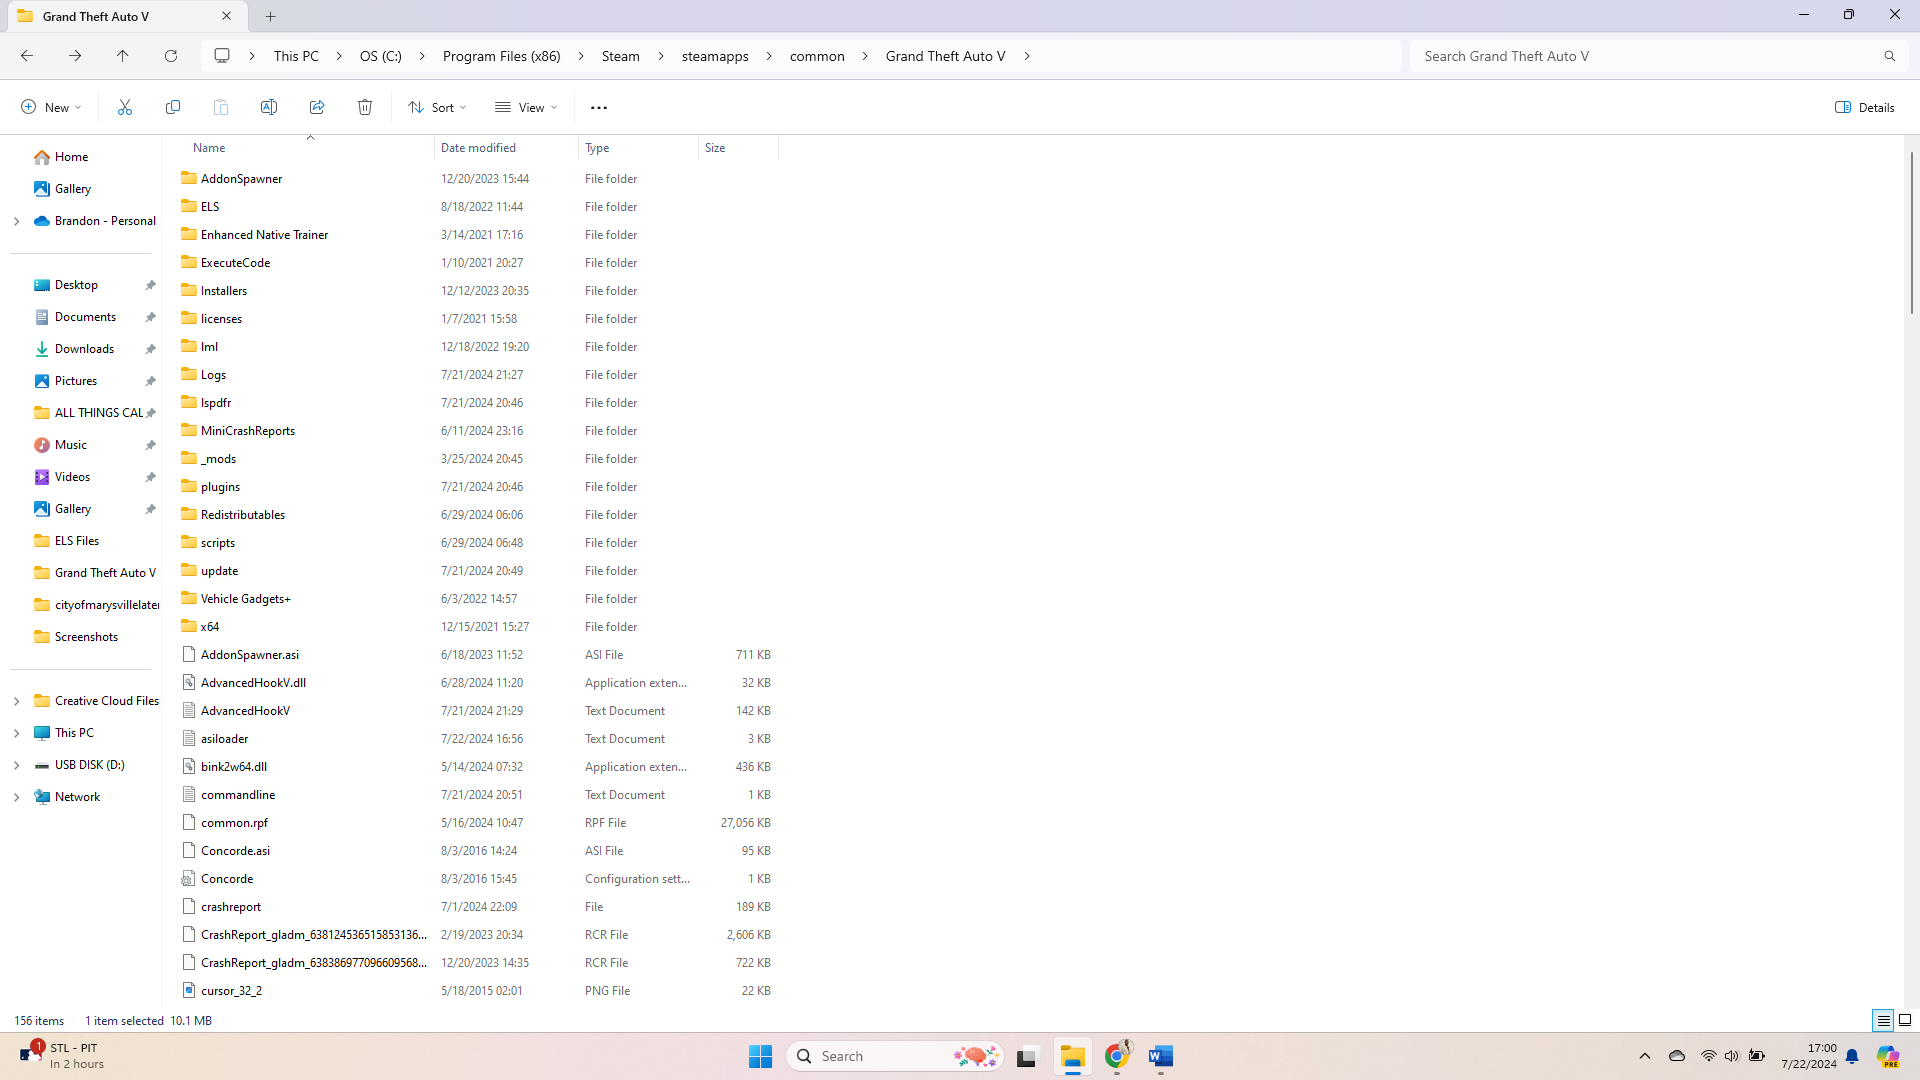Toggle the Details pane button
This screenshot has width=1920, height=1080.
pos(1865,107)
